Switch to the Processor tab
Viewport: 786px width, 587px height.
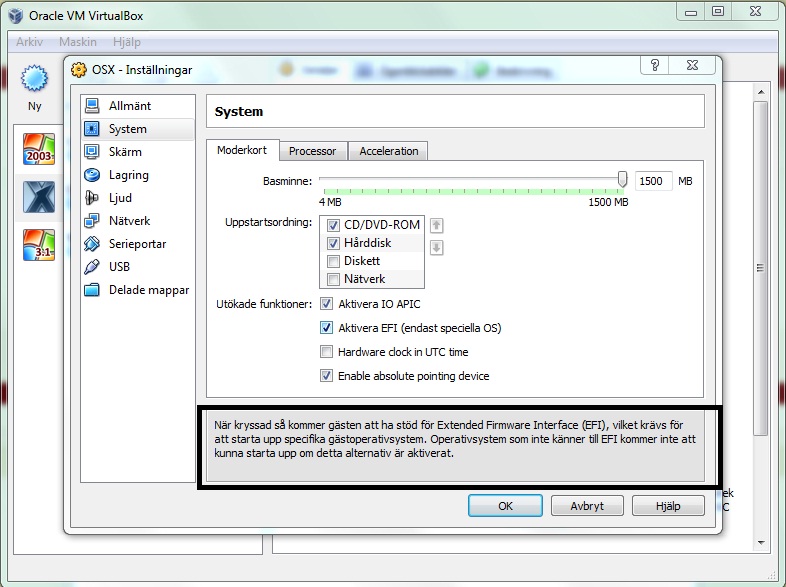313,151
